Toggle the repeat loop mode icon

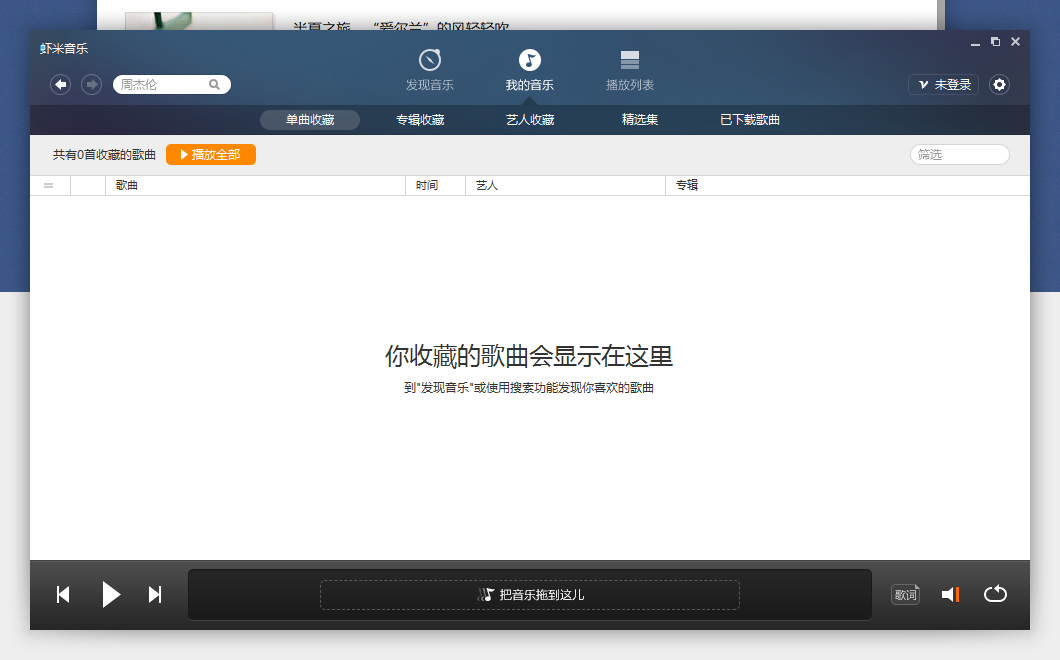pyautogui.click(x=995, y=594)
